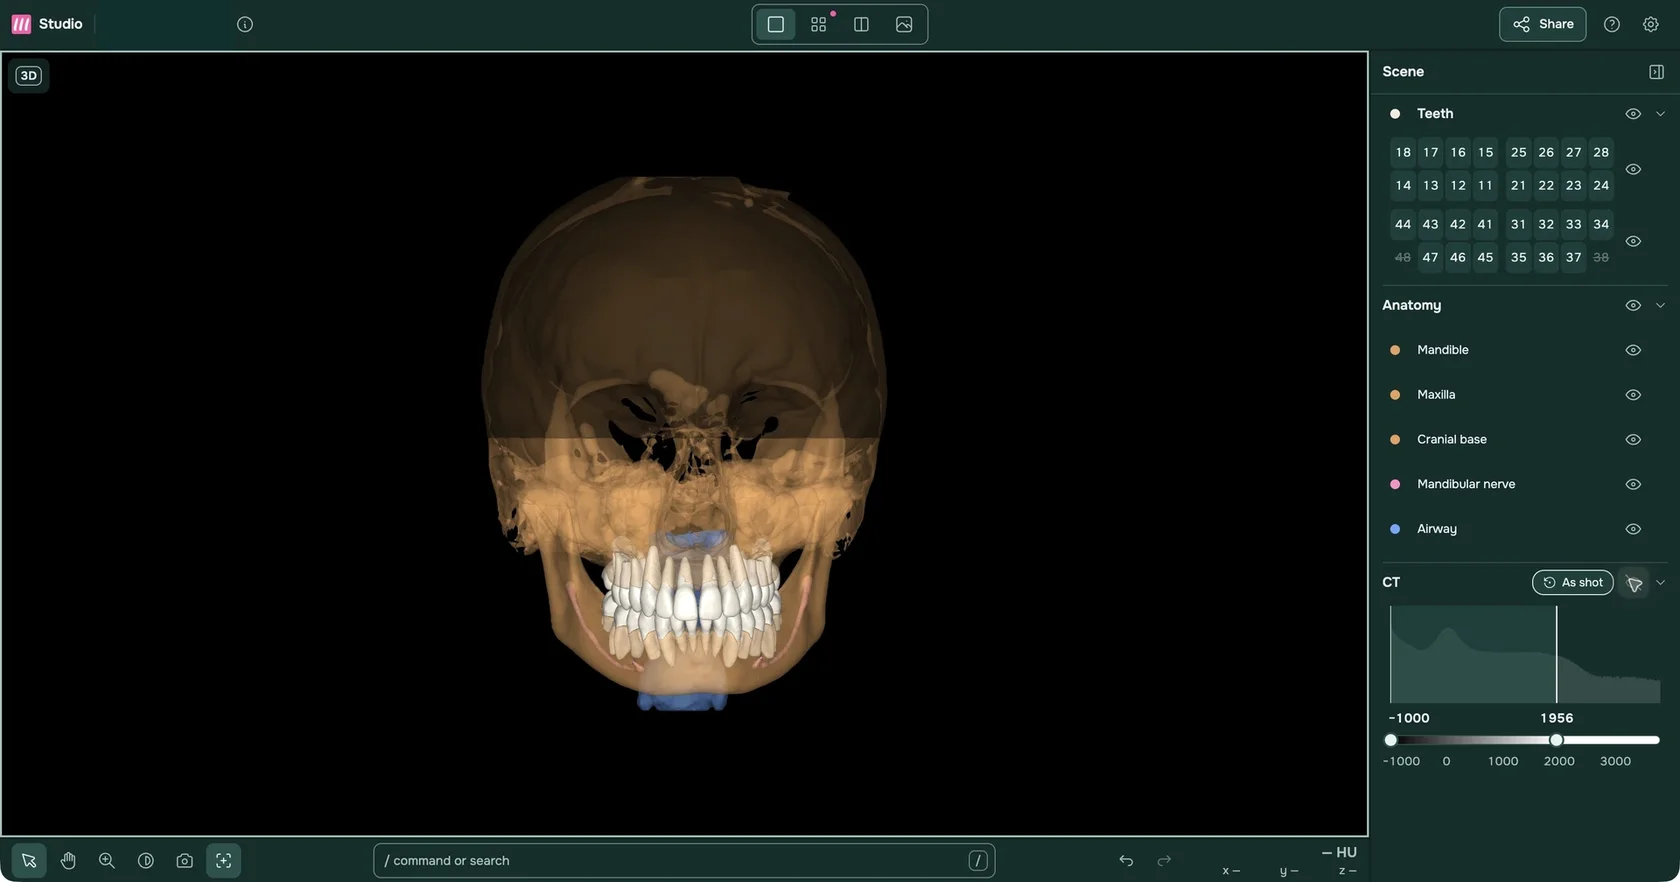Open the info icon near Studio title

coord(245,24)
